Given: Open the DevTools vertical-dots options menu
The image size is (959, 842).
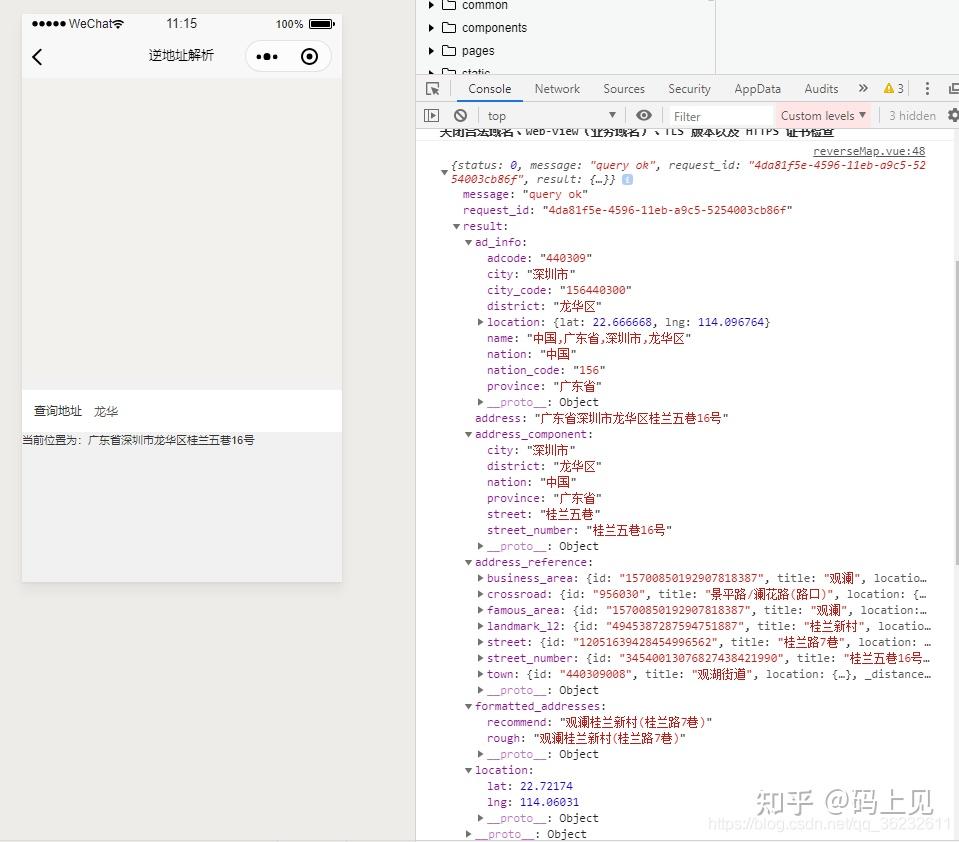Looking at the screenshot, I should click(927, 89).
